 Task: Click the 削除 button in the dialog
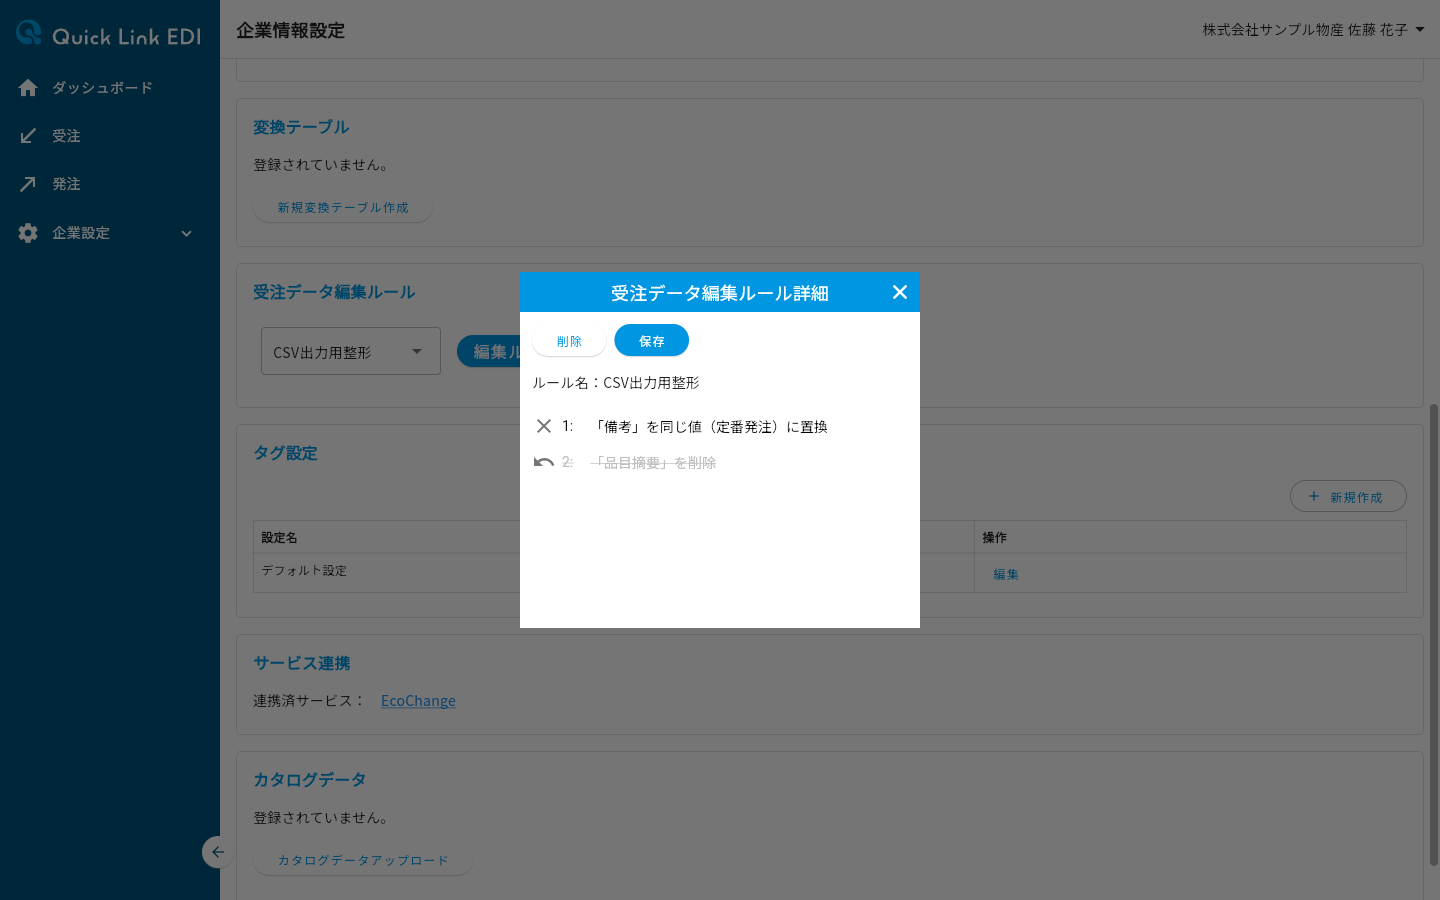[x=569, y=341]
